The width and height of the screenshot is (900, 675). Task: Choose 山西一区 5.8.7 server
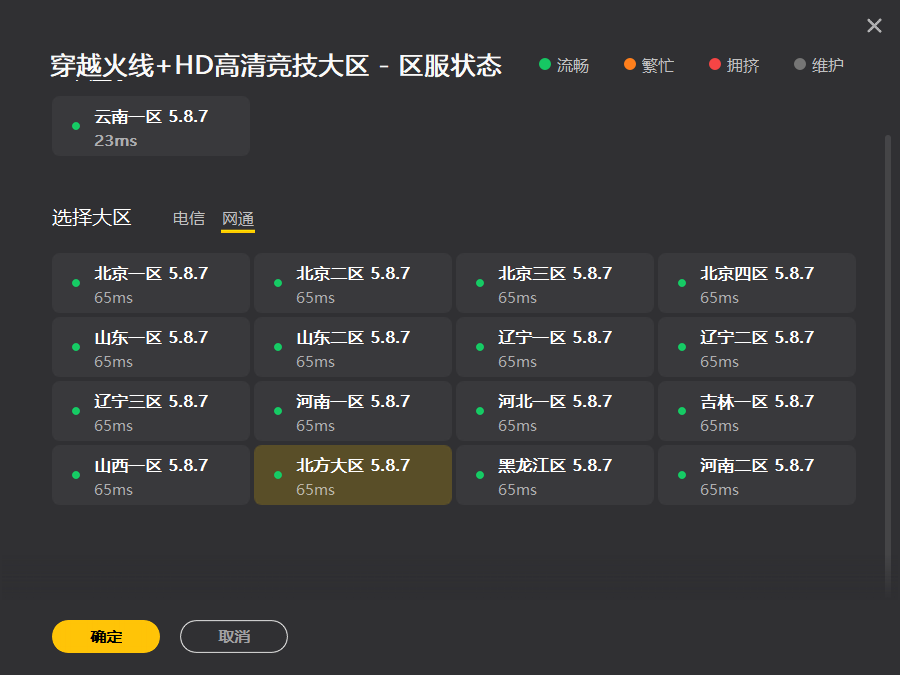point(151,475)
